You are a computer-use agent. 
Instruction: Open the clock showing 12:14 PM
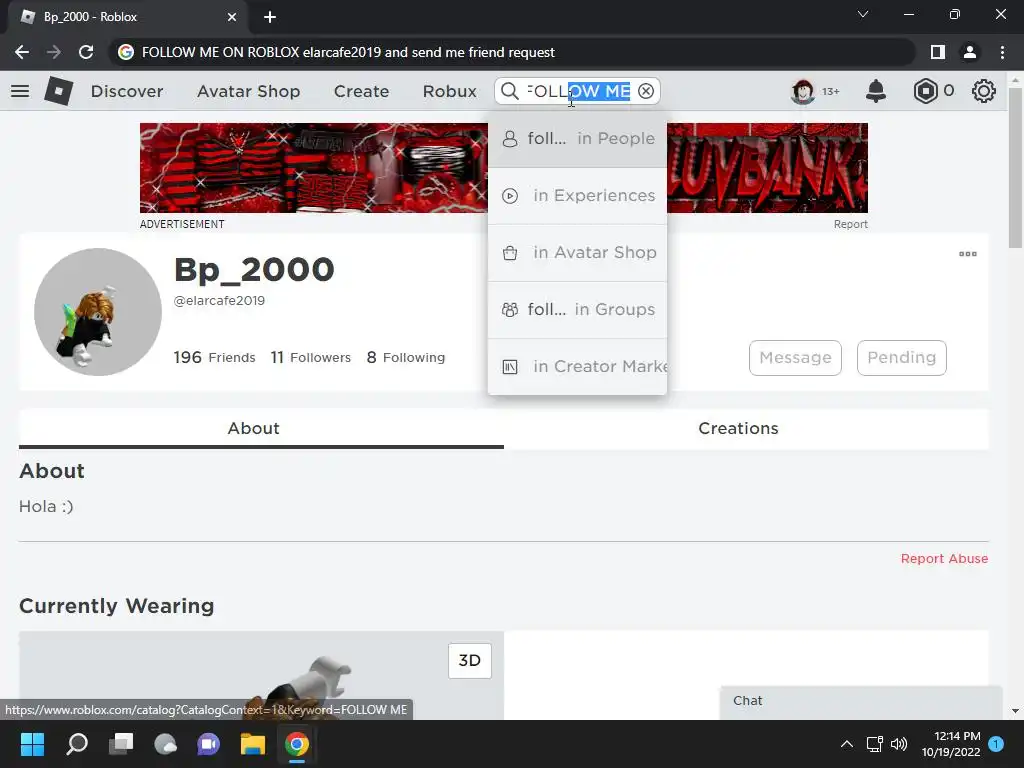click(x=951, y=744)
